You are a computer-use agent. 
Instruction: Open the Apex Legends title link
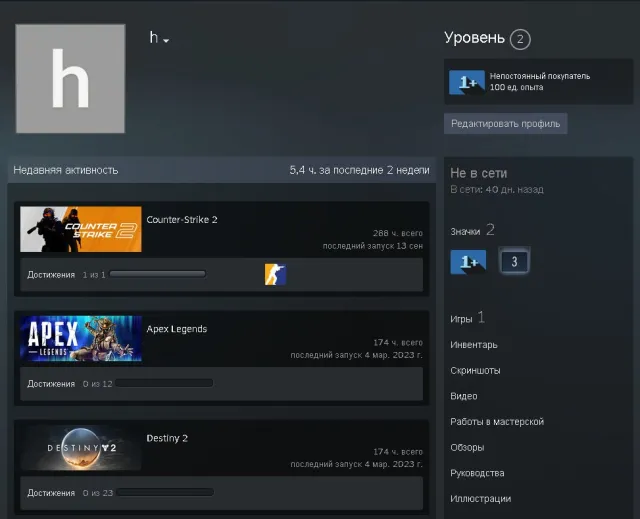click(177, 329)
